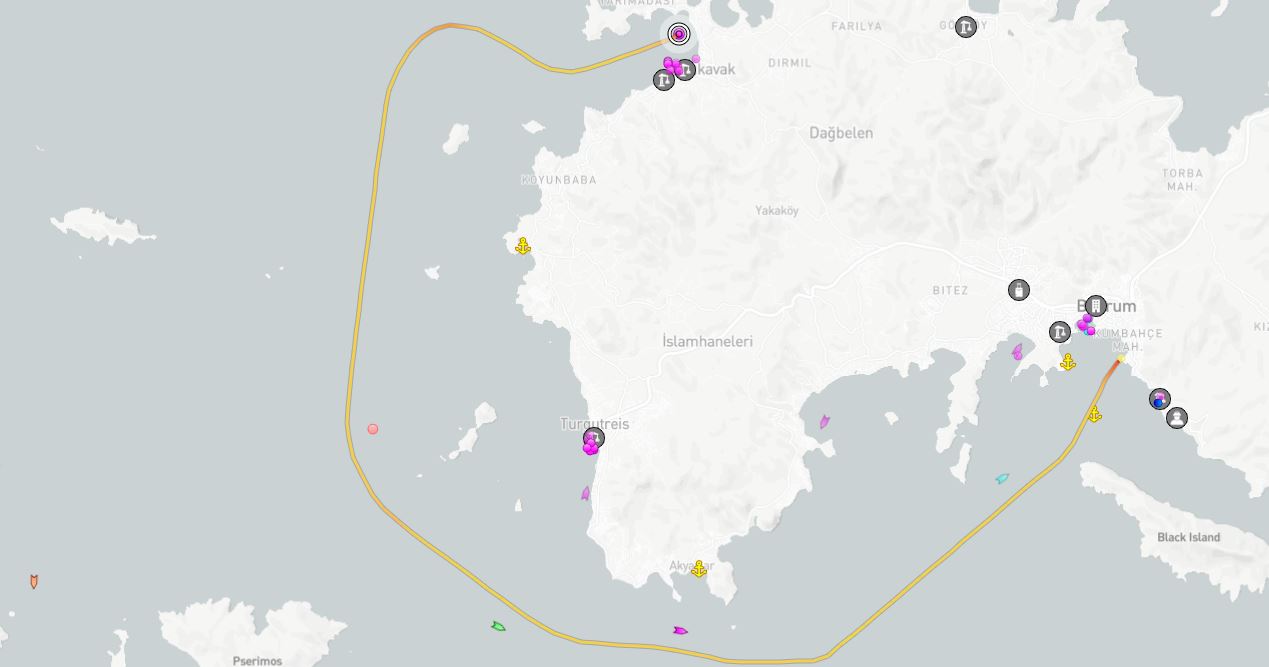Click the yellow anchor near Koyunbaba

tap(522, 246)
